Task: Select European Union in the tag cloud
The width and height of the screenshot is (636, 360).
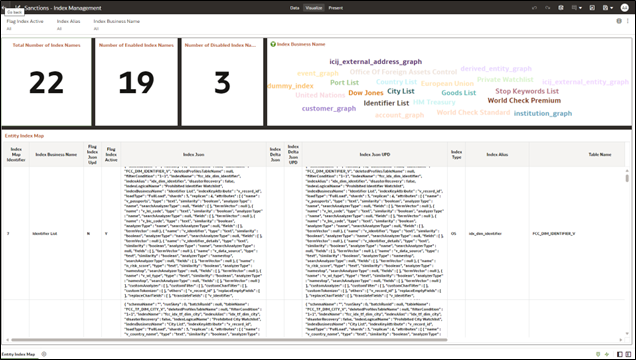Action: coord(447,84)
